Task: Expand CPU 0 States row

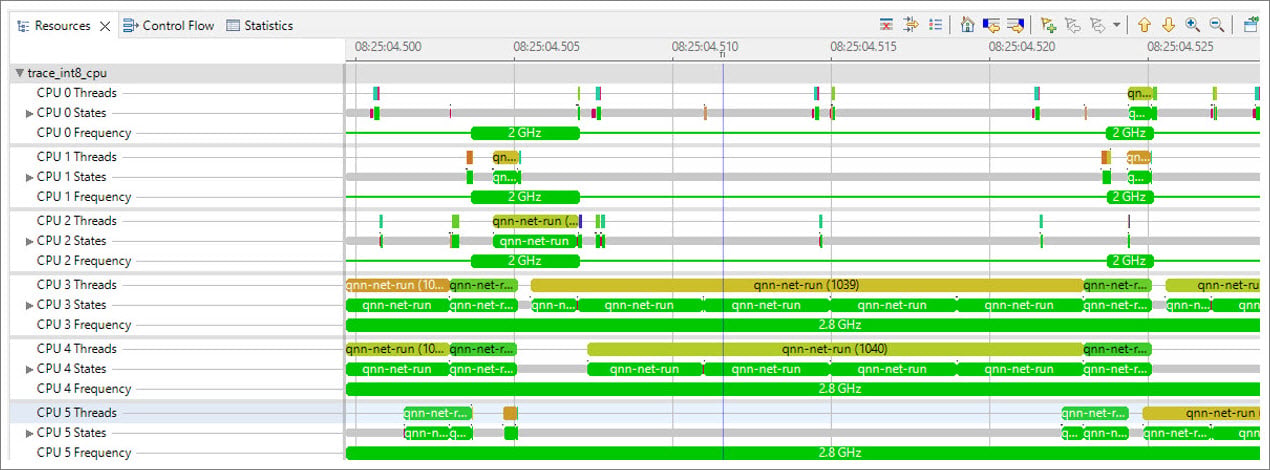Action: click(x=30, y=113)
